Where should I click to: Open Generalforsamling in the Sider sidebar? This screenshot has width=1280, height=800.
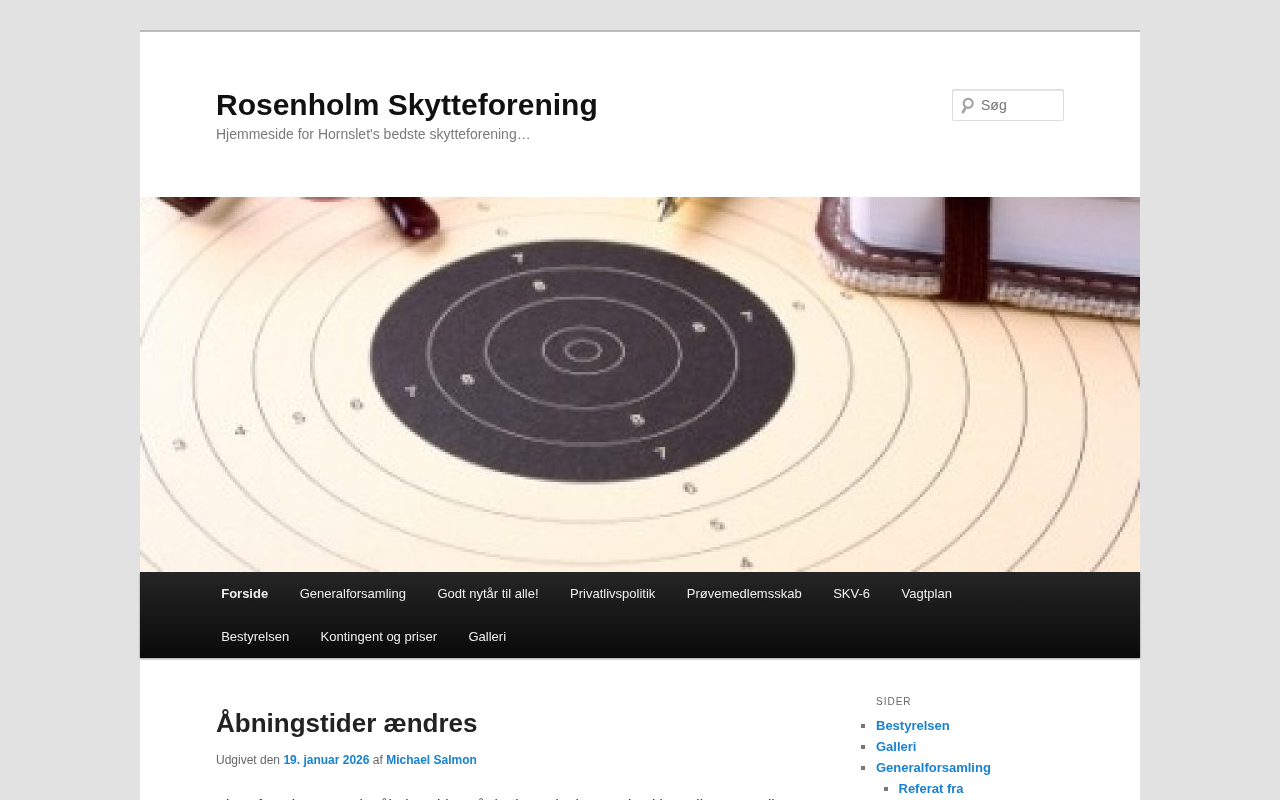click(x=933, y=768)
